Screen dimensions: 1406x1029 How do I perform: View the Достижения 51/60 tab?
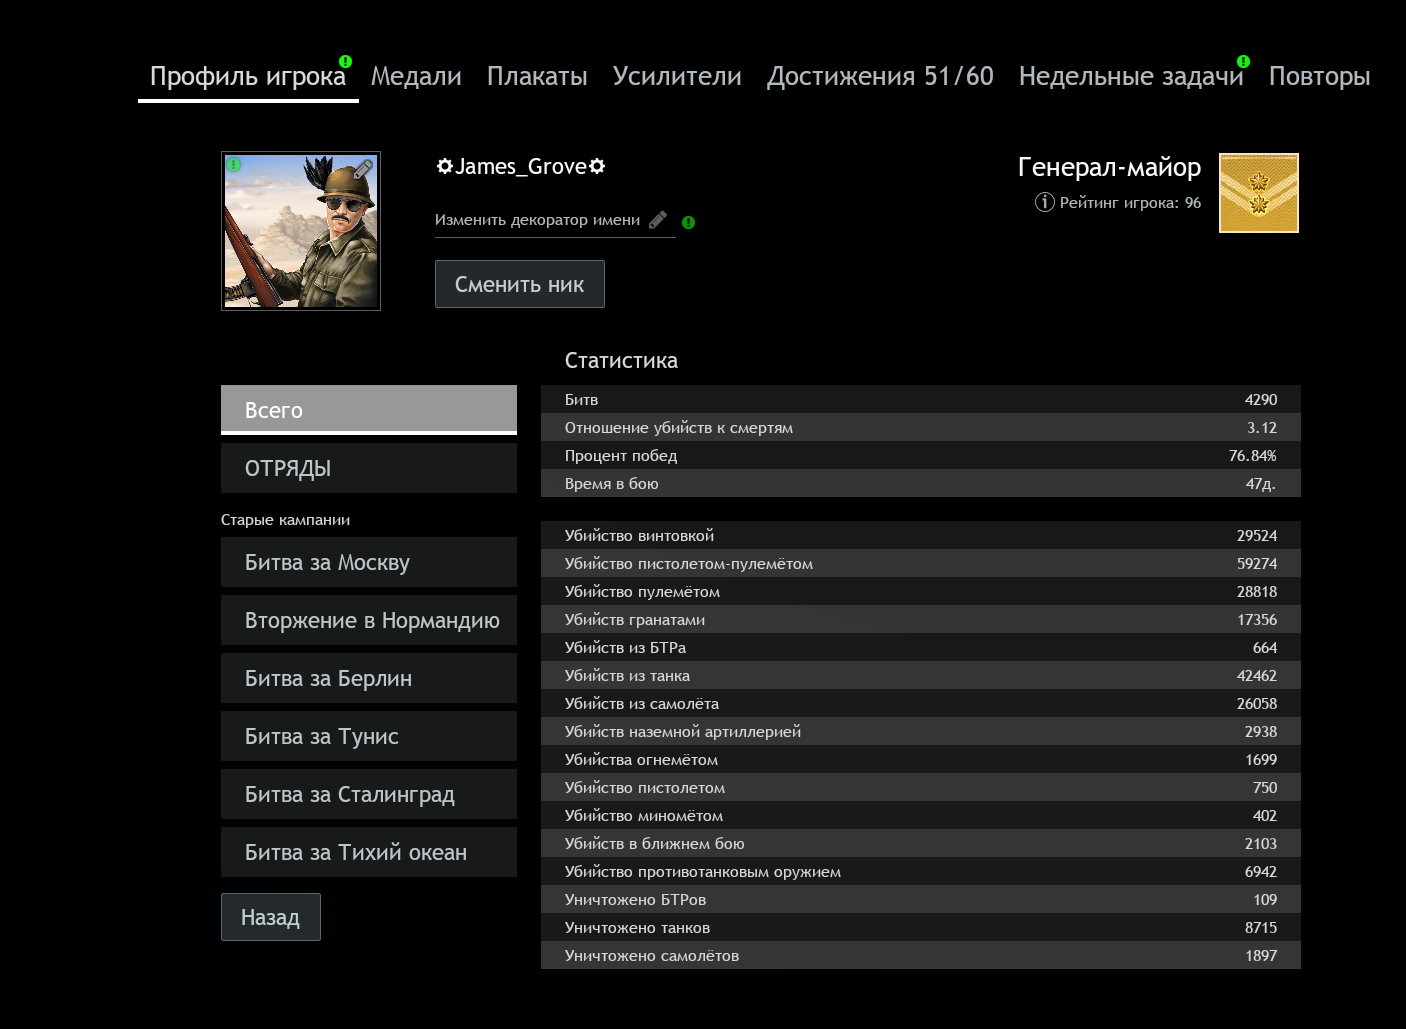coord(880,77)
